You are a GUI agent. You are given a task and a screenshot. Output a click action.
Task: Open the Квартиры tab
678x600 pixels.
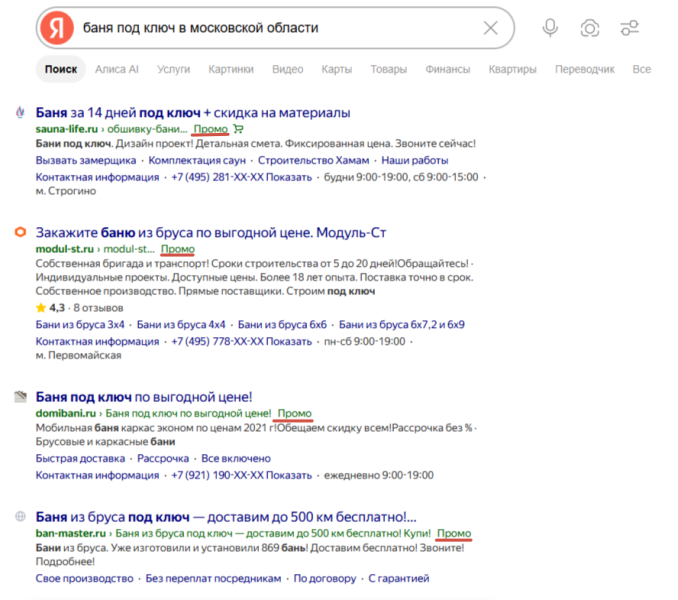tap(512, 69)
